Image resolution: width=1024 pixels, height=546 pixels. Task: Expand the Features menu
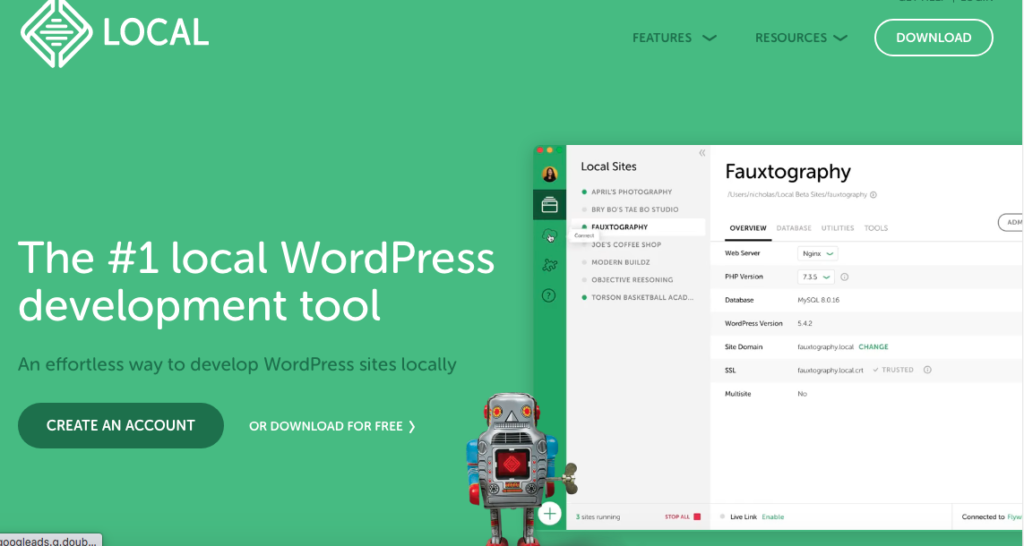(x=674, y=38)
